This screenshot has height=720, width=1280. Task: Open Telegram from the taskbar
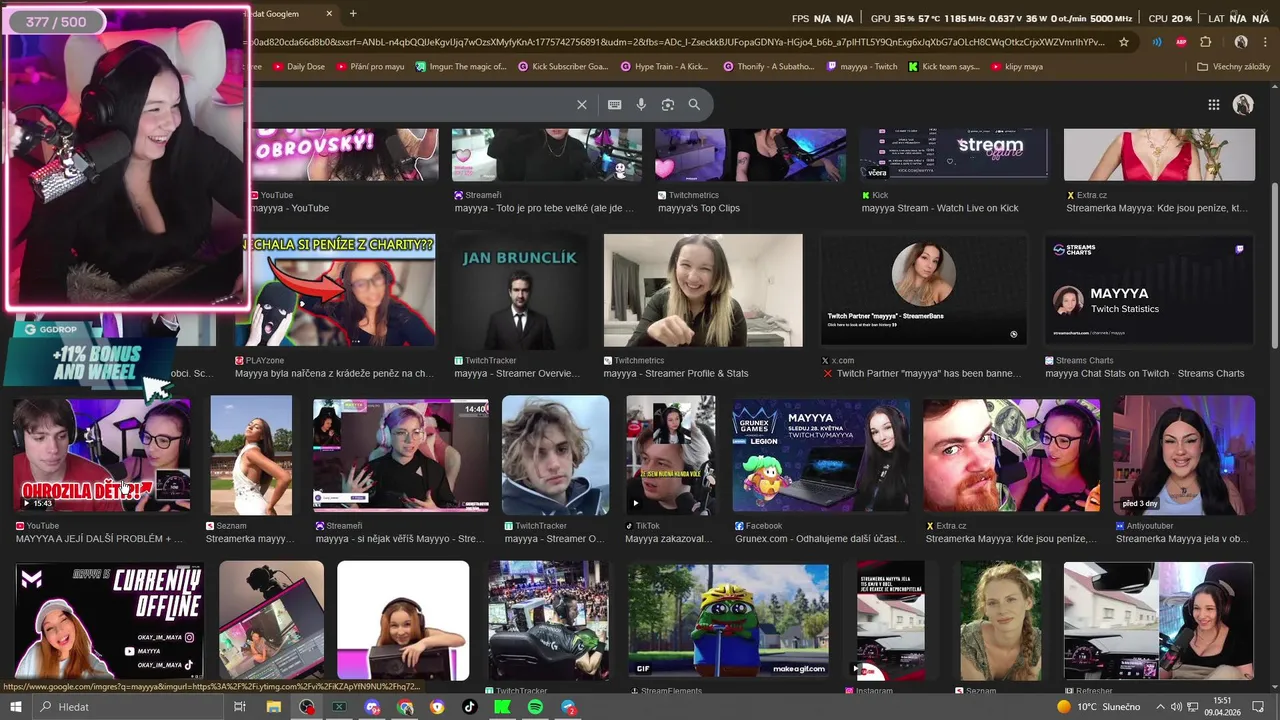coord(568,707)
